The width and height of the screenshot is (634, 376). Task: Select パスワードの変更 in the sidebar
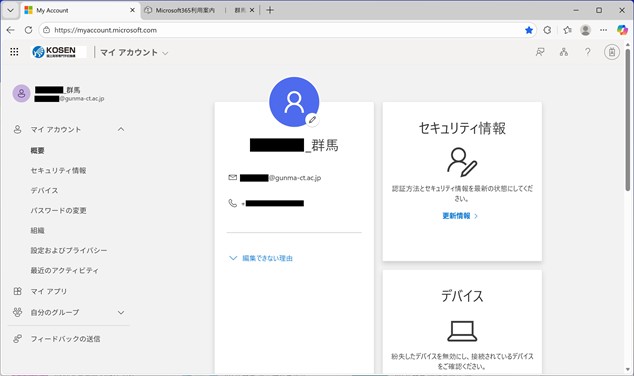pos(59,211)
